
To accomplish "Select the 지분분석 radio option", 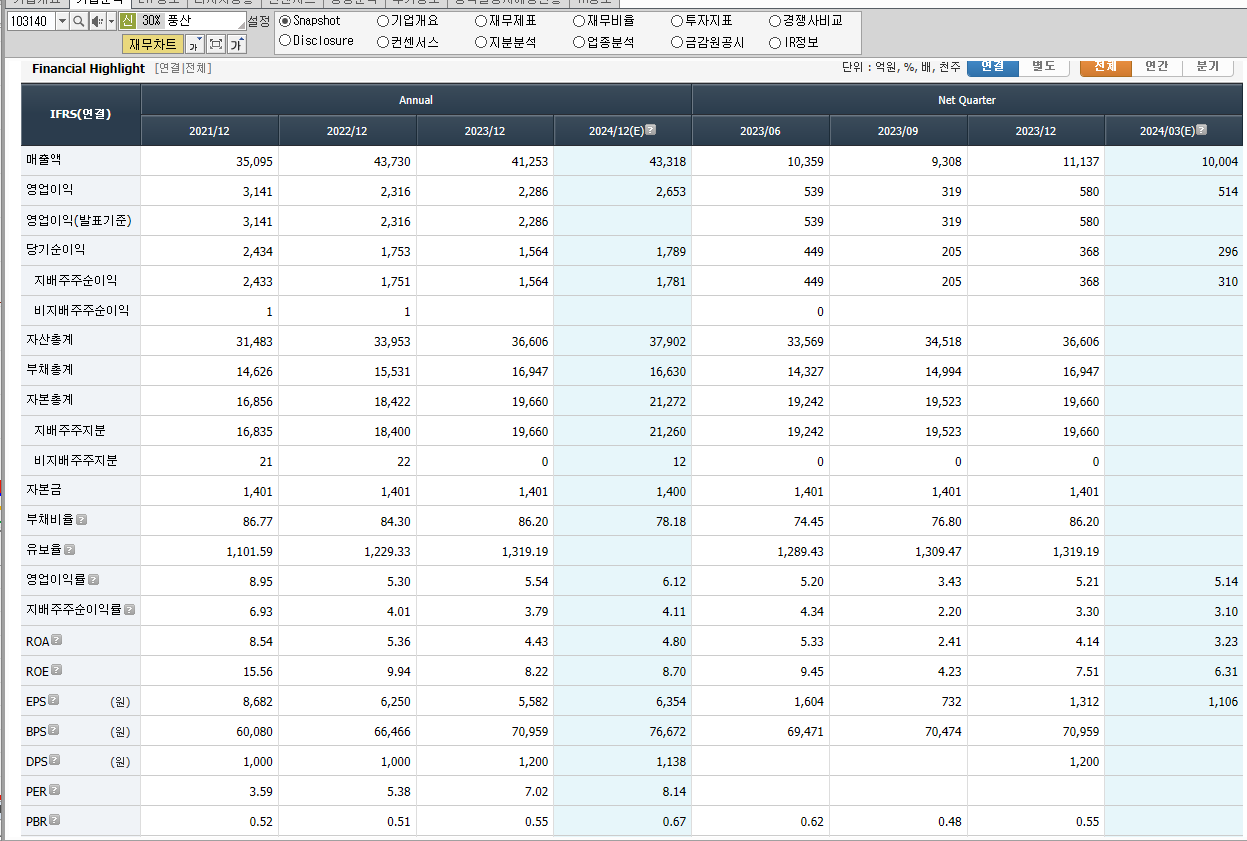I will click(x=481, y=42).
